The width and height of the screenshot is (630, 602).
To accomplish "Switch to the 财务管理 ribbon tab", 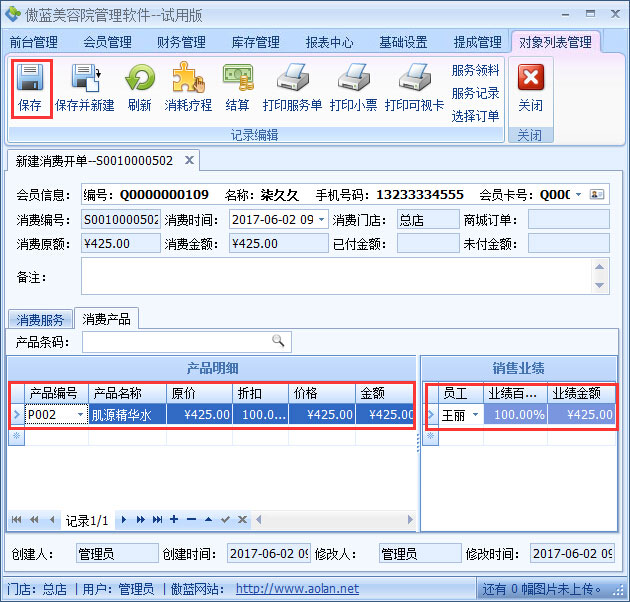I will point(181,42).
